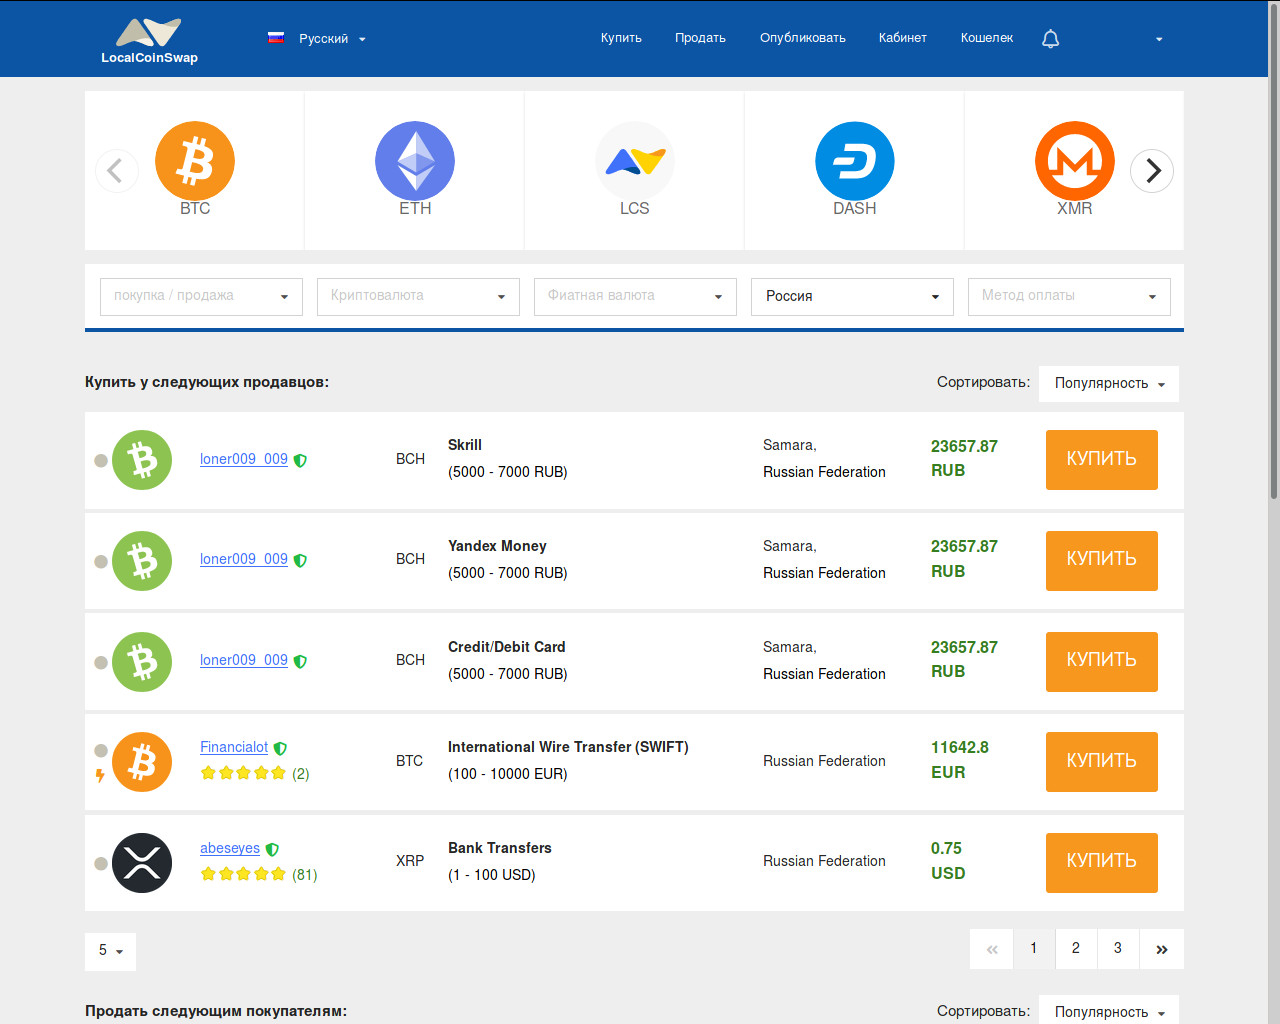Jump to the first page of offers

click(992, 949)
